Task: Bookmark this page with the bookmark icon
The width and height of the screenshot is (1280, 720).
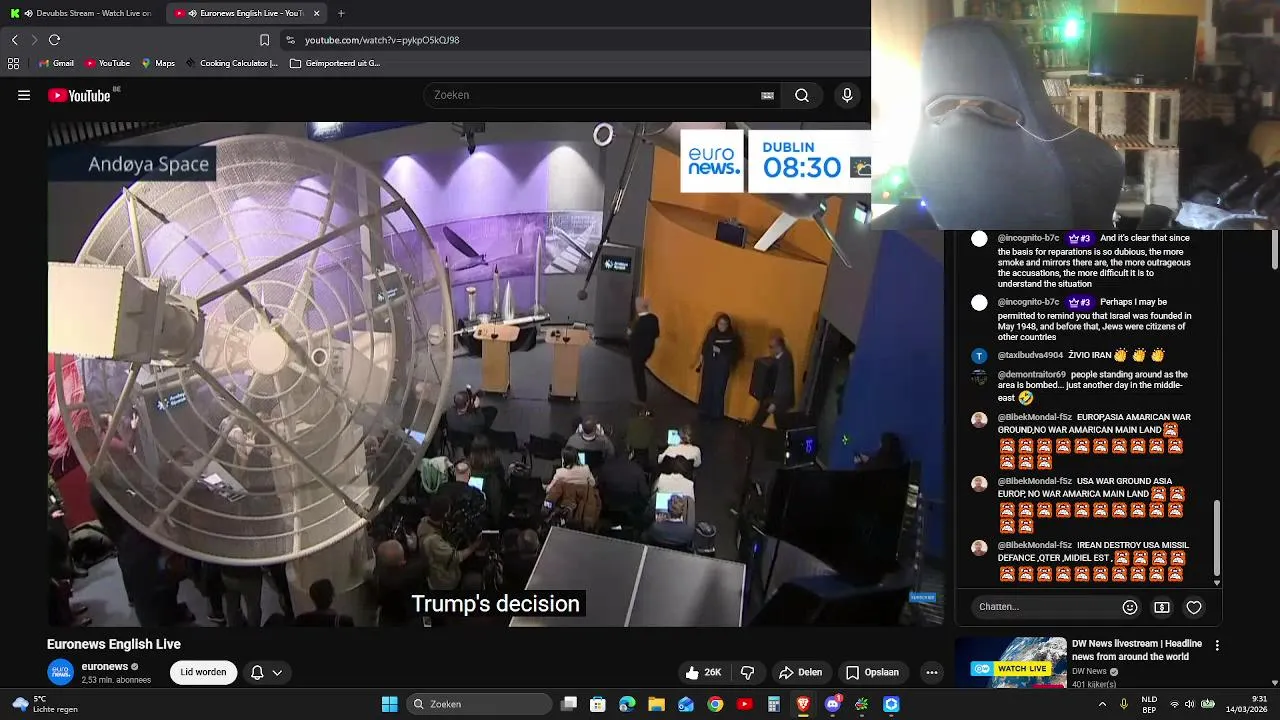Action: tap(264, 40)
